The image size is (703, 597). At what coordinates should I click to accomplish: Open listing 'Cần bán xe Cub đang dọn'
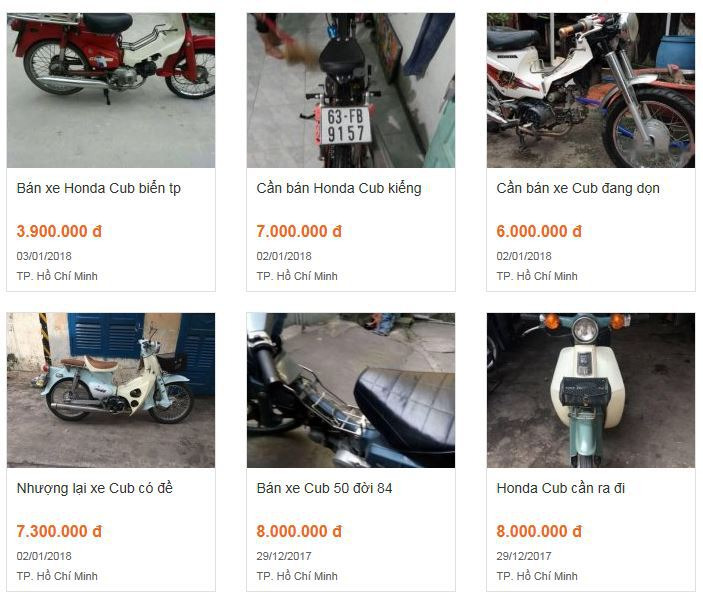pos(578,188)
